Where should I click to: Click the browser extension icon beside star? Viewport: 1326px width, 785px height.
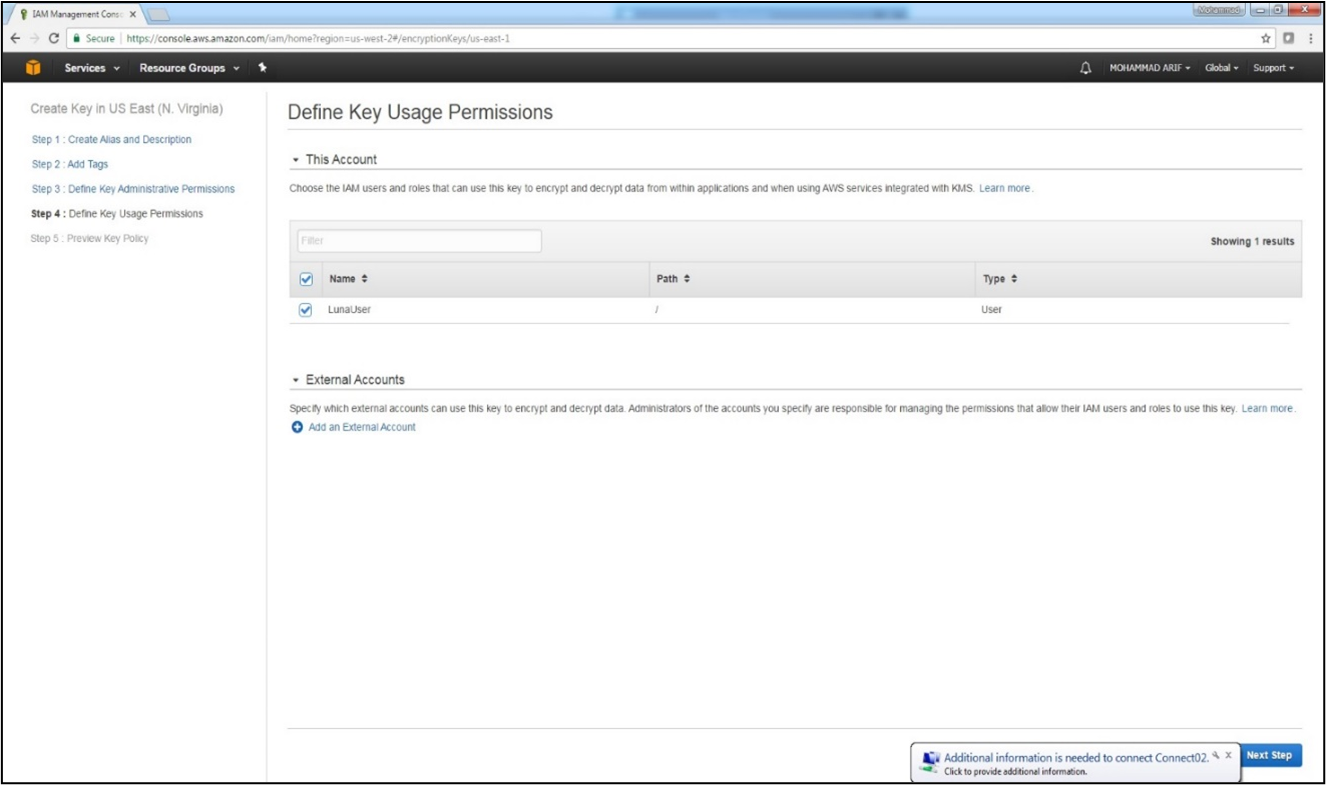(x=1289, y=38)
